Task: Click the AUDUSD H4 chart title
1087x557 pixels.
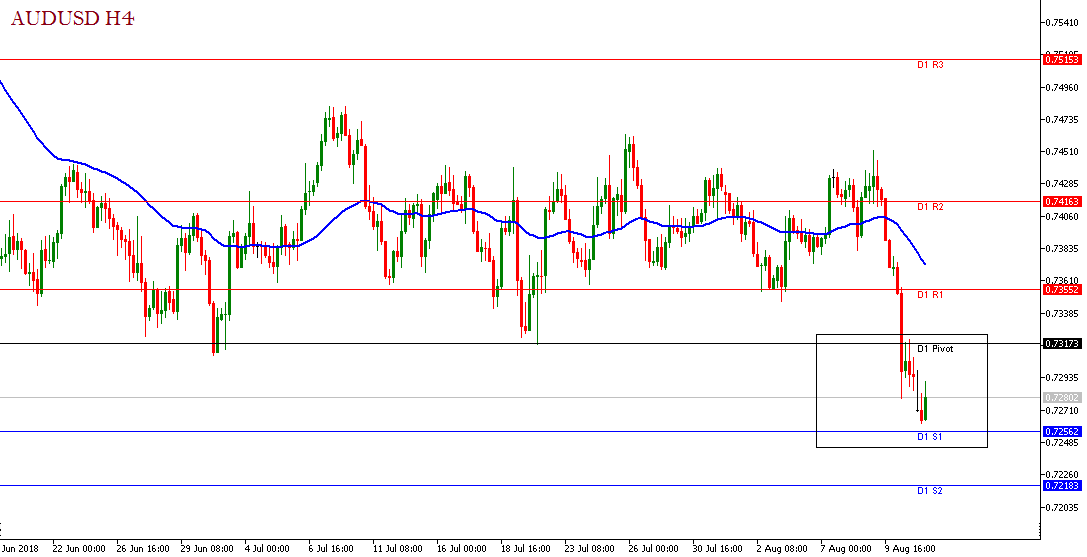Action: [x=73, y=18]
